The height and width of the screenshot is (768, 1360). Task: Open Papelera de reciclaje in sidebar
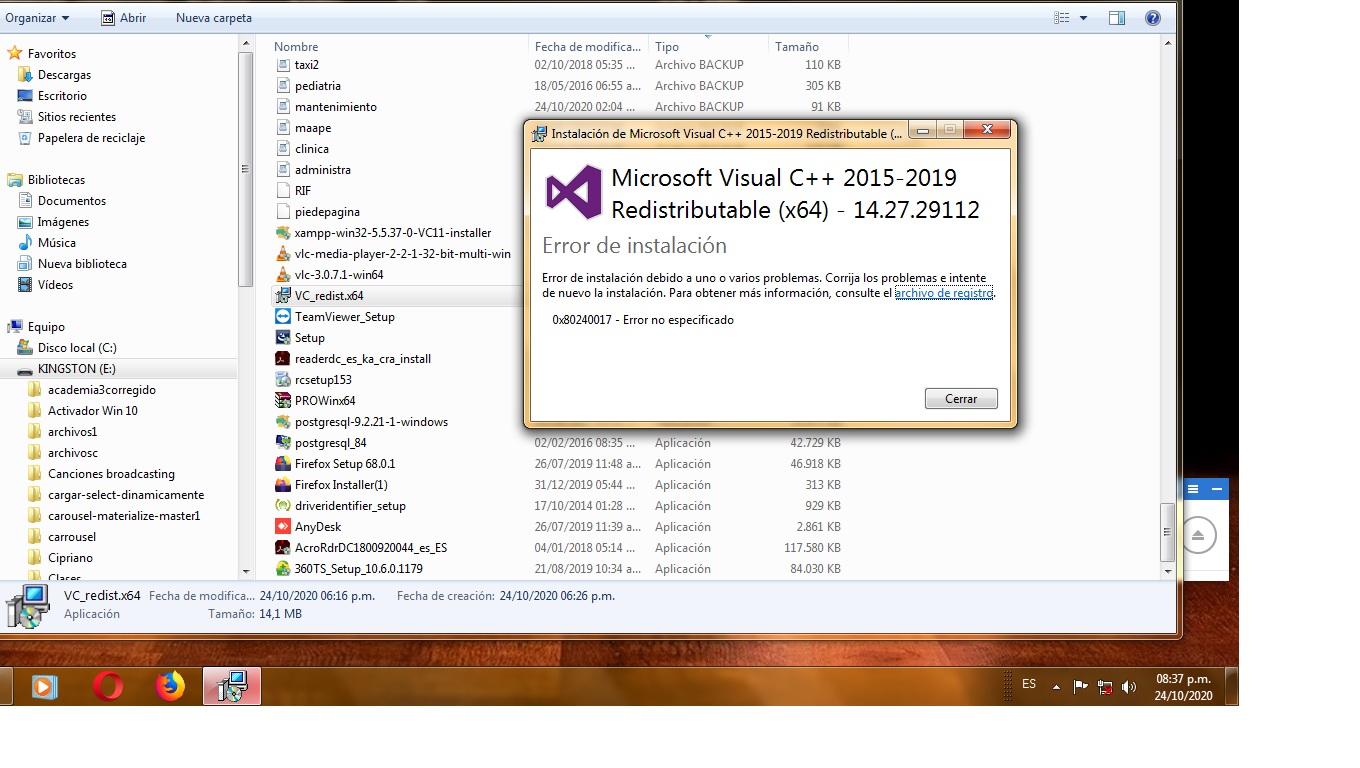tap(91, 138)
